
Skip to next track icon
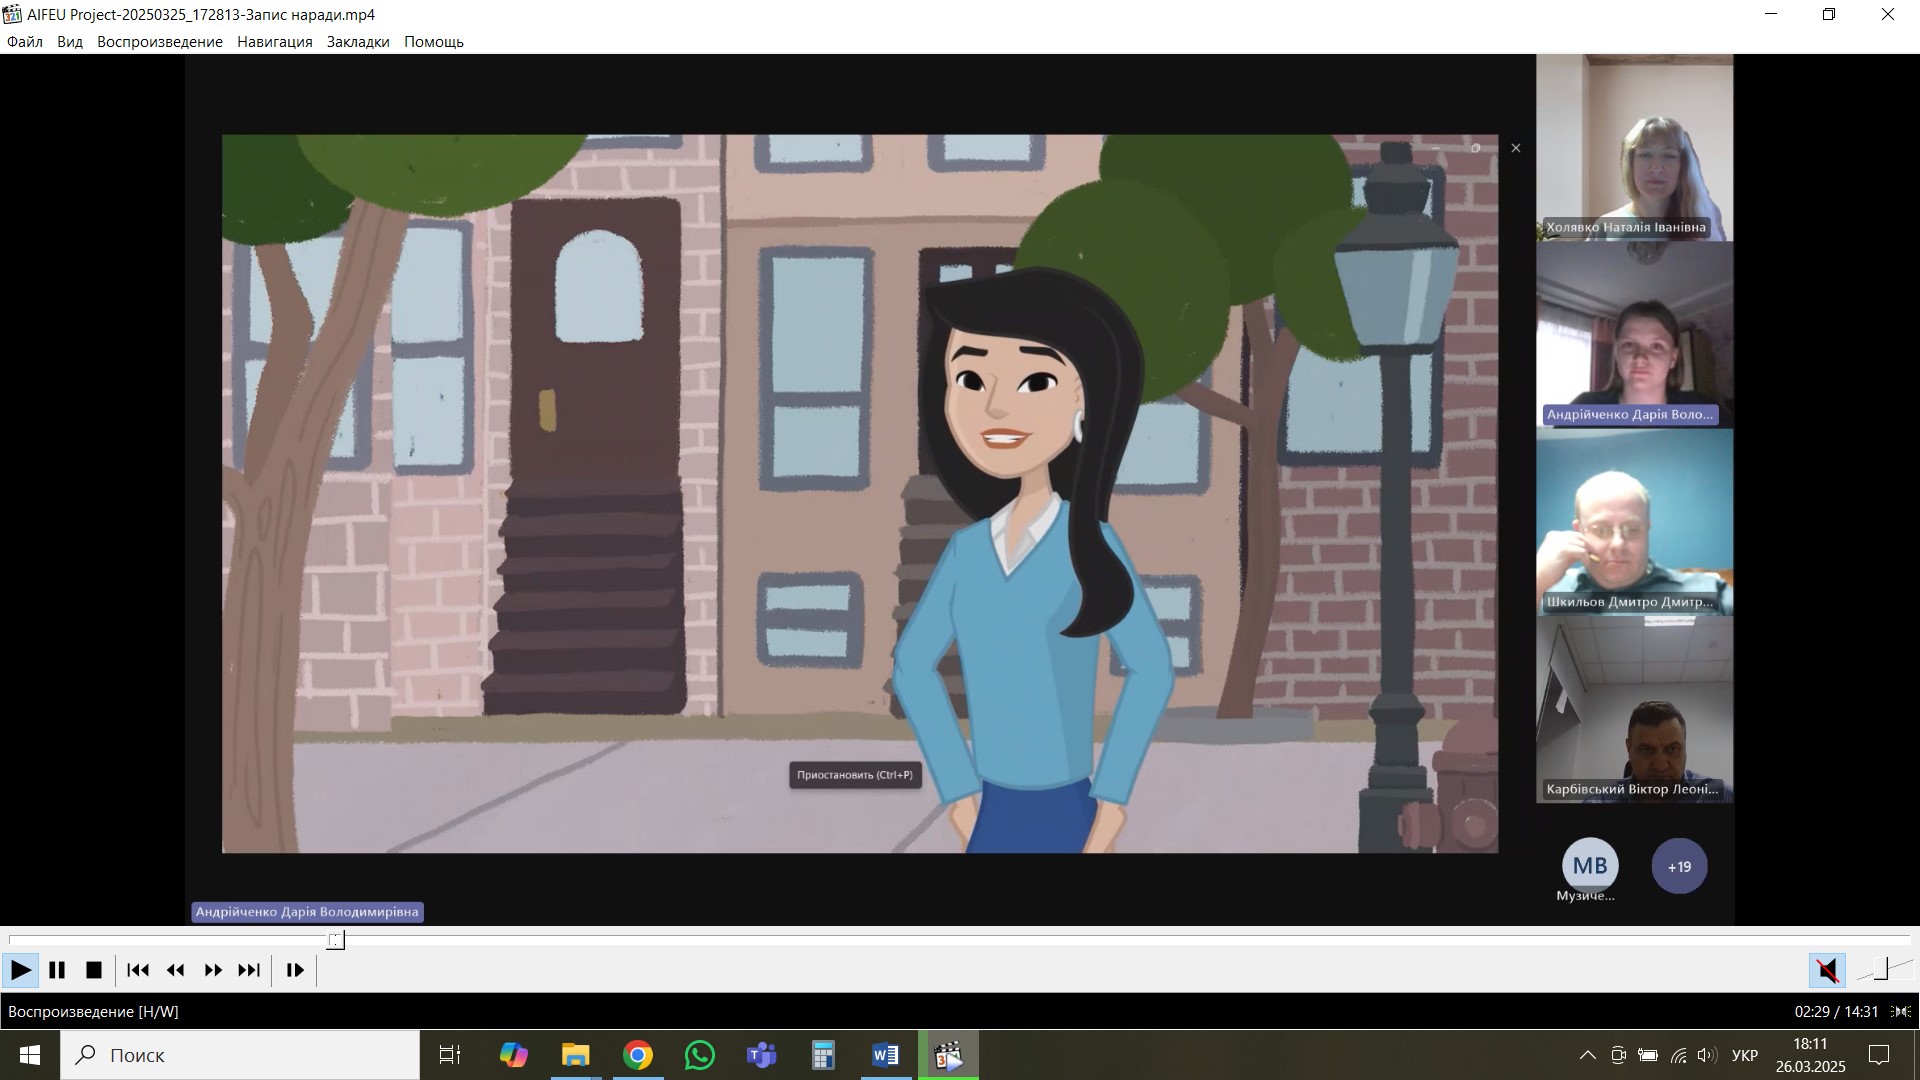(249, 970)
